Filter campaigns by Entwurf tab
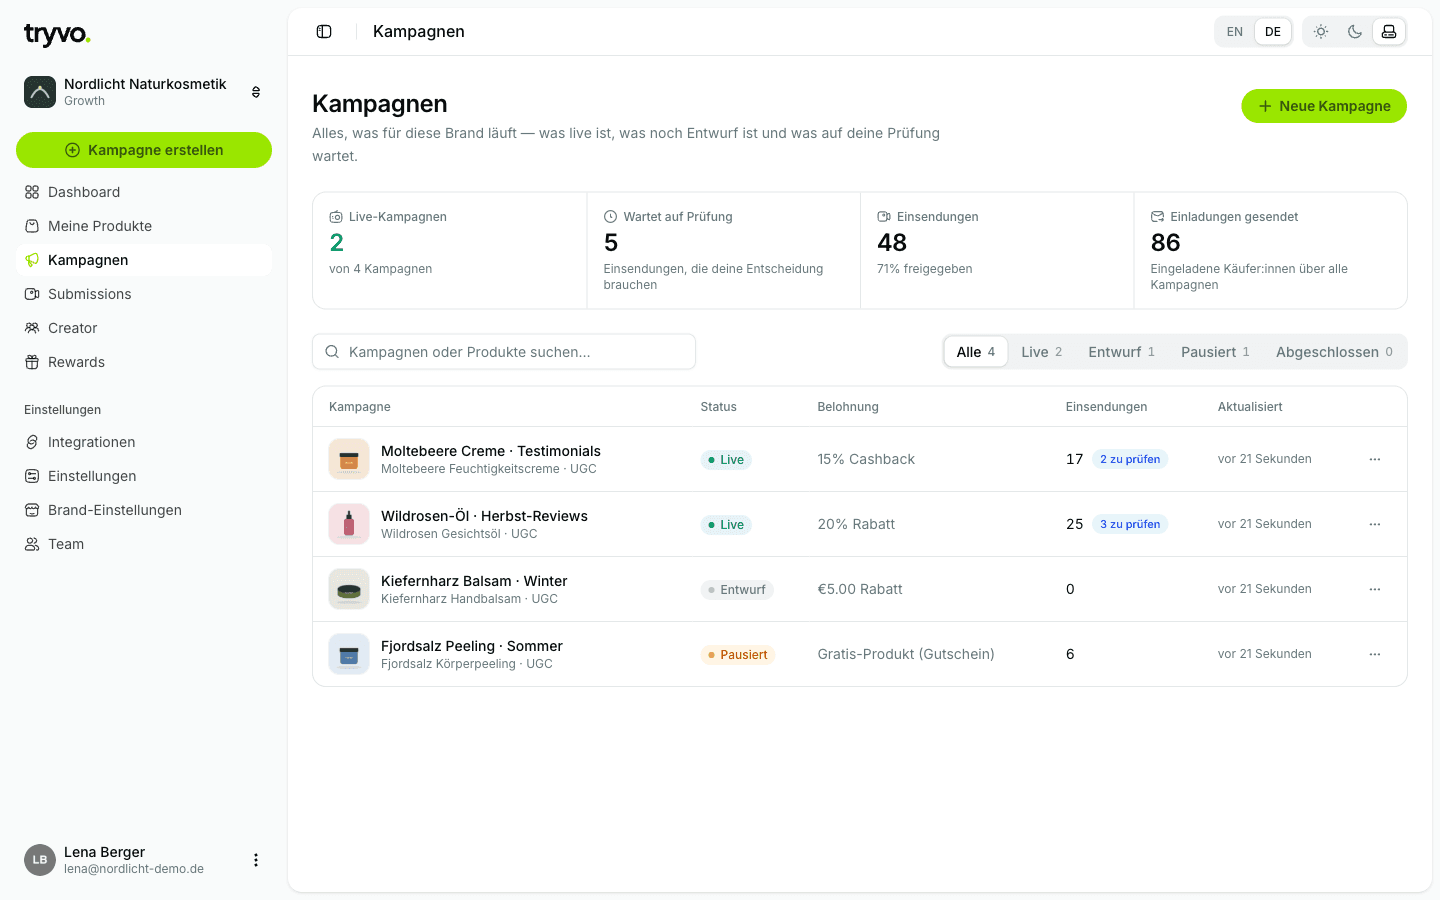 (x=1121, y=352)
